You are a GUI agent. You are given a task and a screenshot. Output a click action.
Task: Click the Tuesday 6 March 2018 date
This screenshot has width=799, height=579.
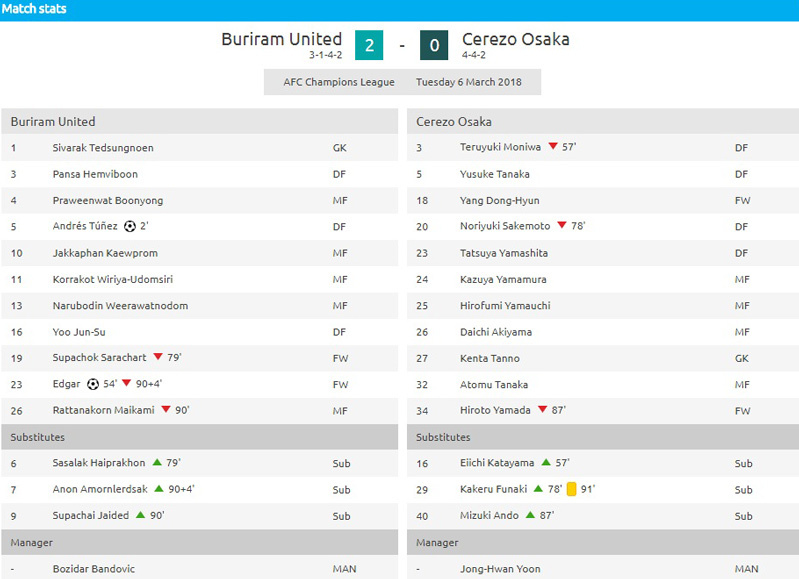468,82
